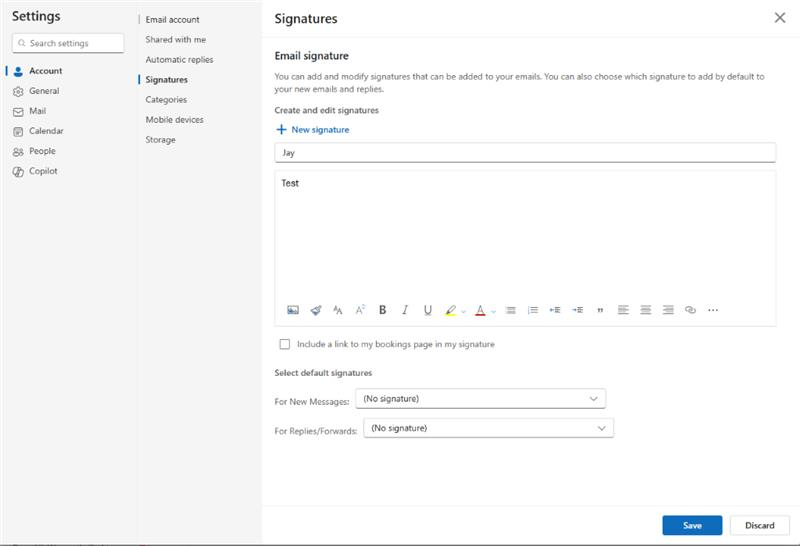Click the superscript A icon
Viewport: 800px width, 546px height.
[360, 310]
